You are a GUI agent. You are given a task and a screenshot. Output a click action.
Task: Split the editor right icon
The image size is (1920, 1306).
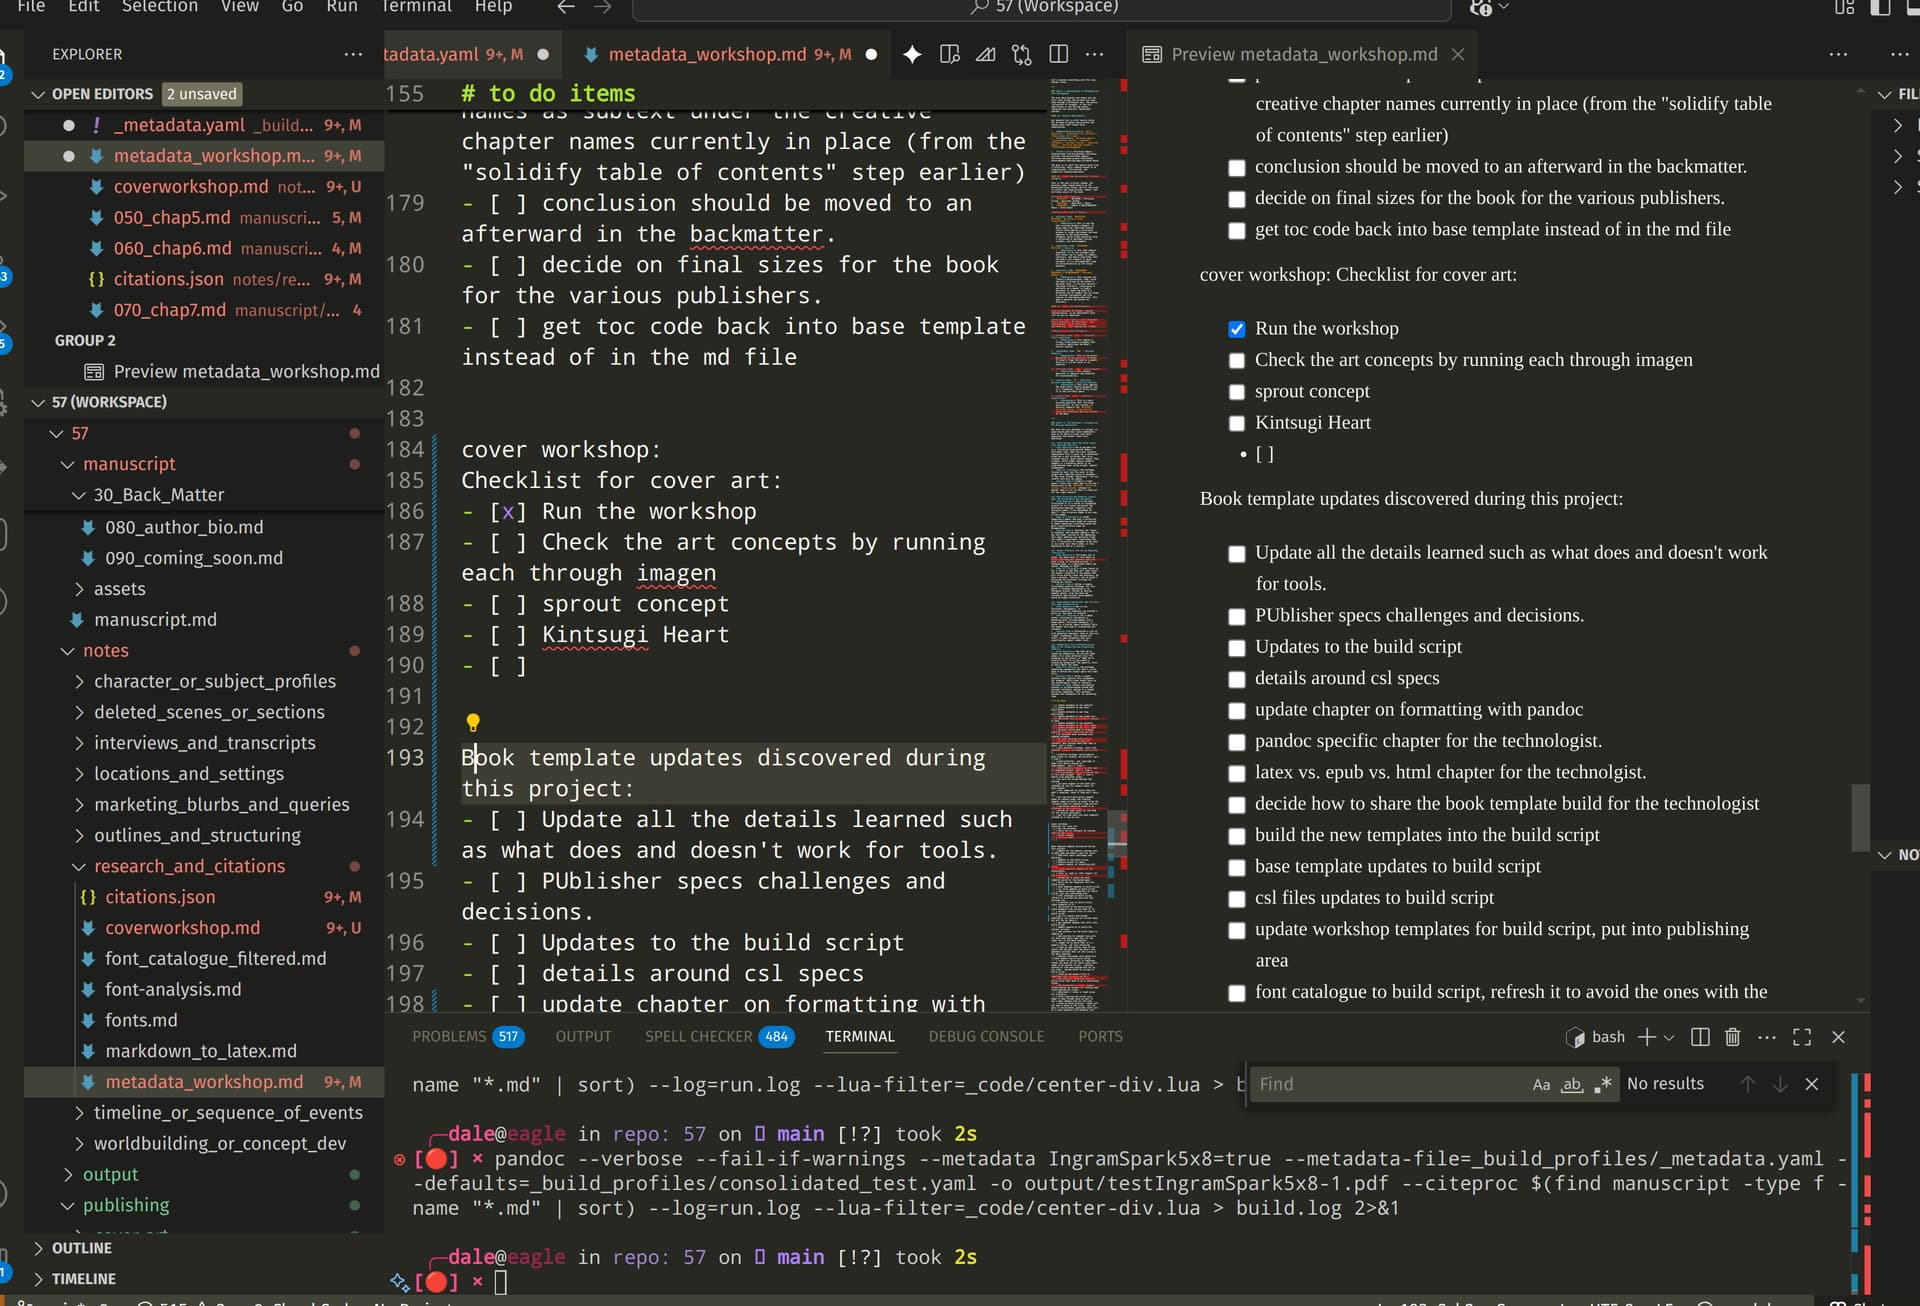1058,54
